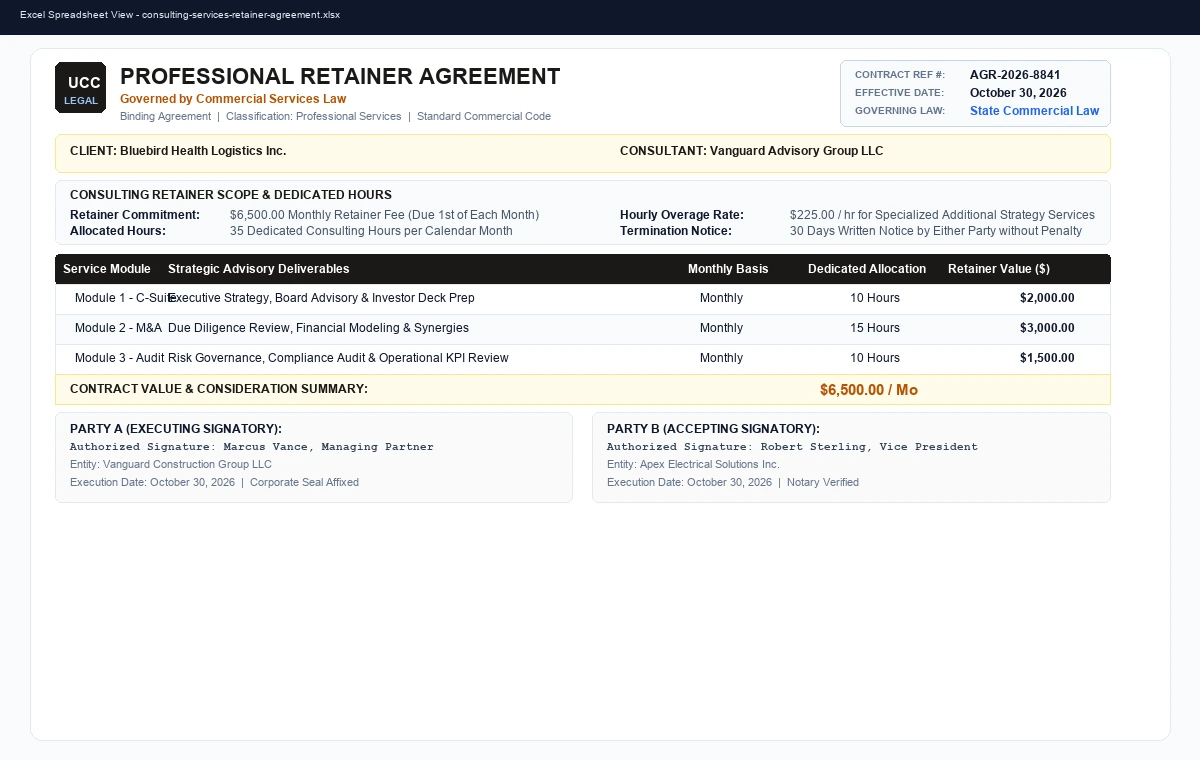
Task: Click the Allocated Hours label
Action: (118, 231)
